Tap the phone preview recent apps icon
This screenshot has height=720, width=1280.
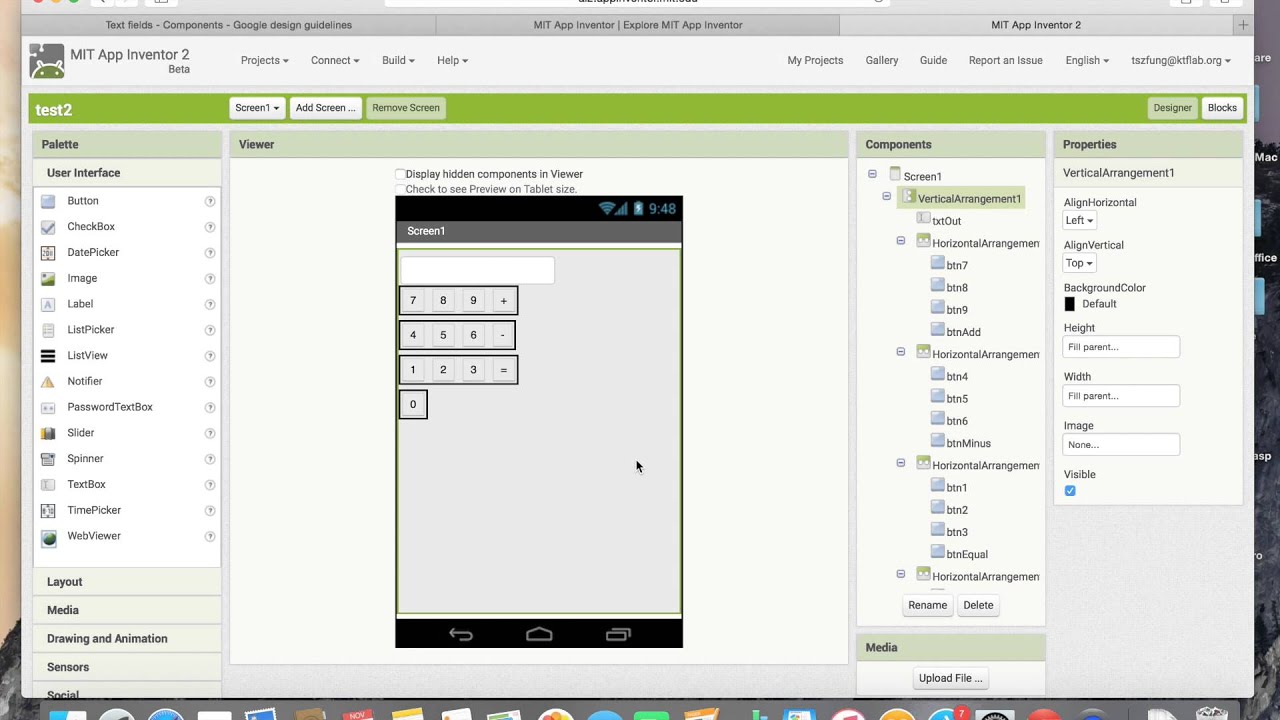[618, 634]
